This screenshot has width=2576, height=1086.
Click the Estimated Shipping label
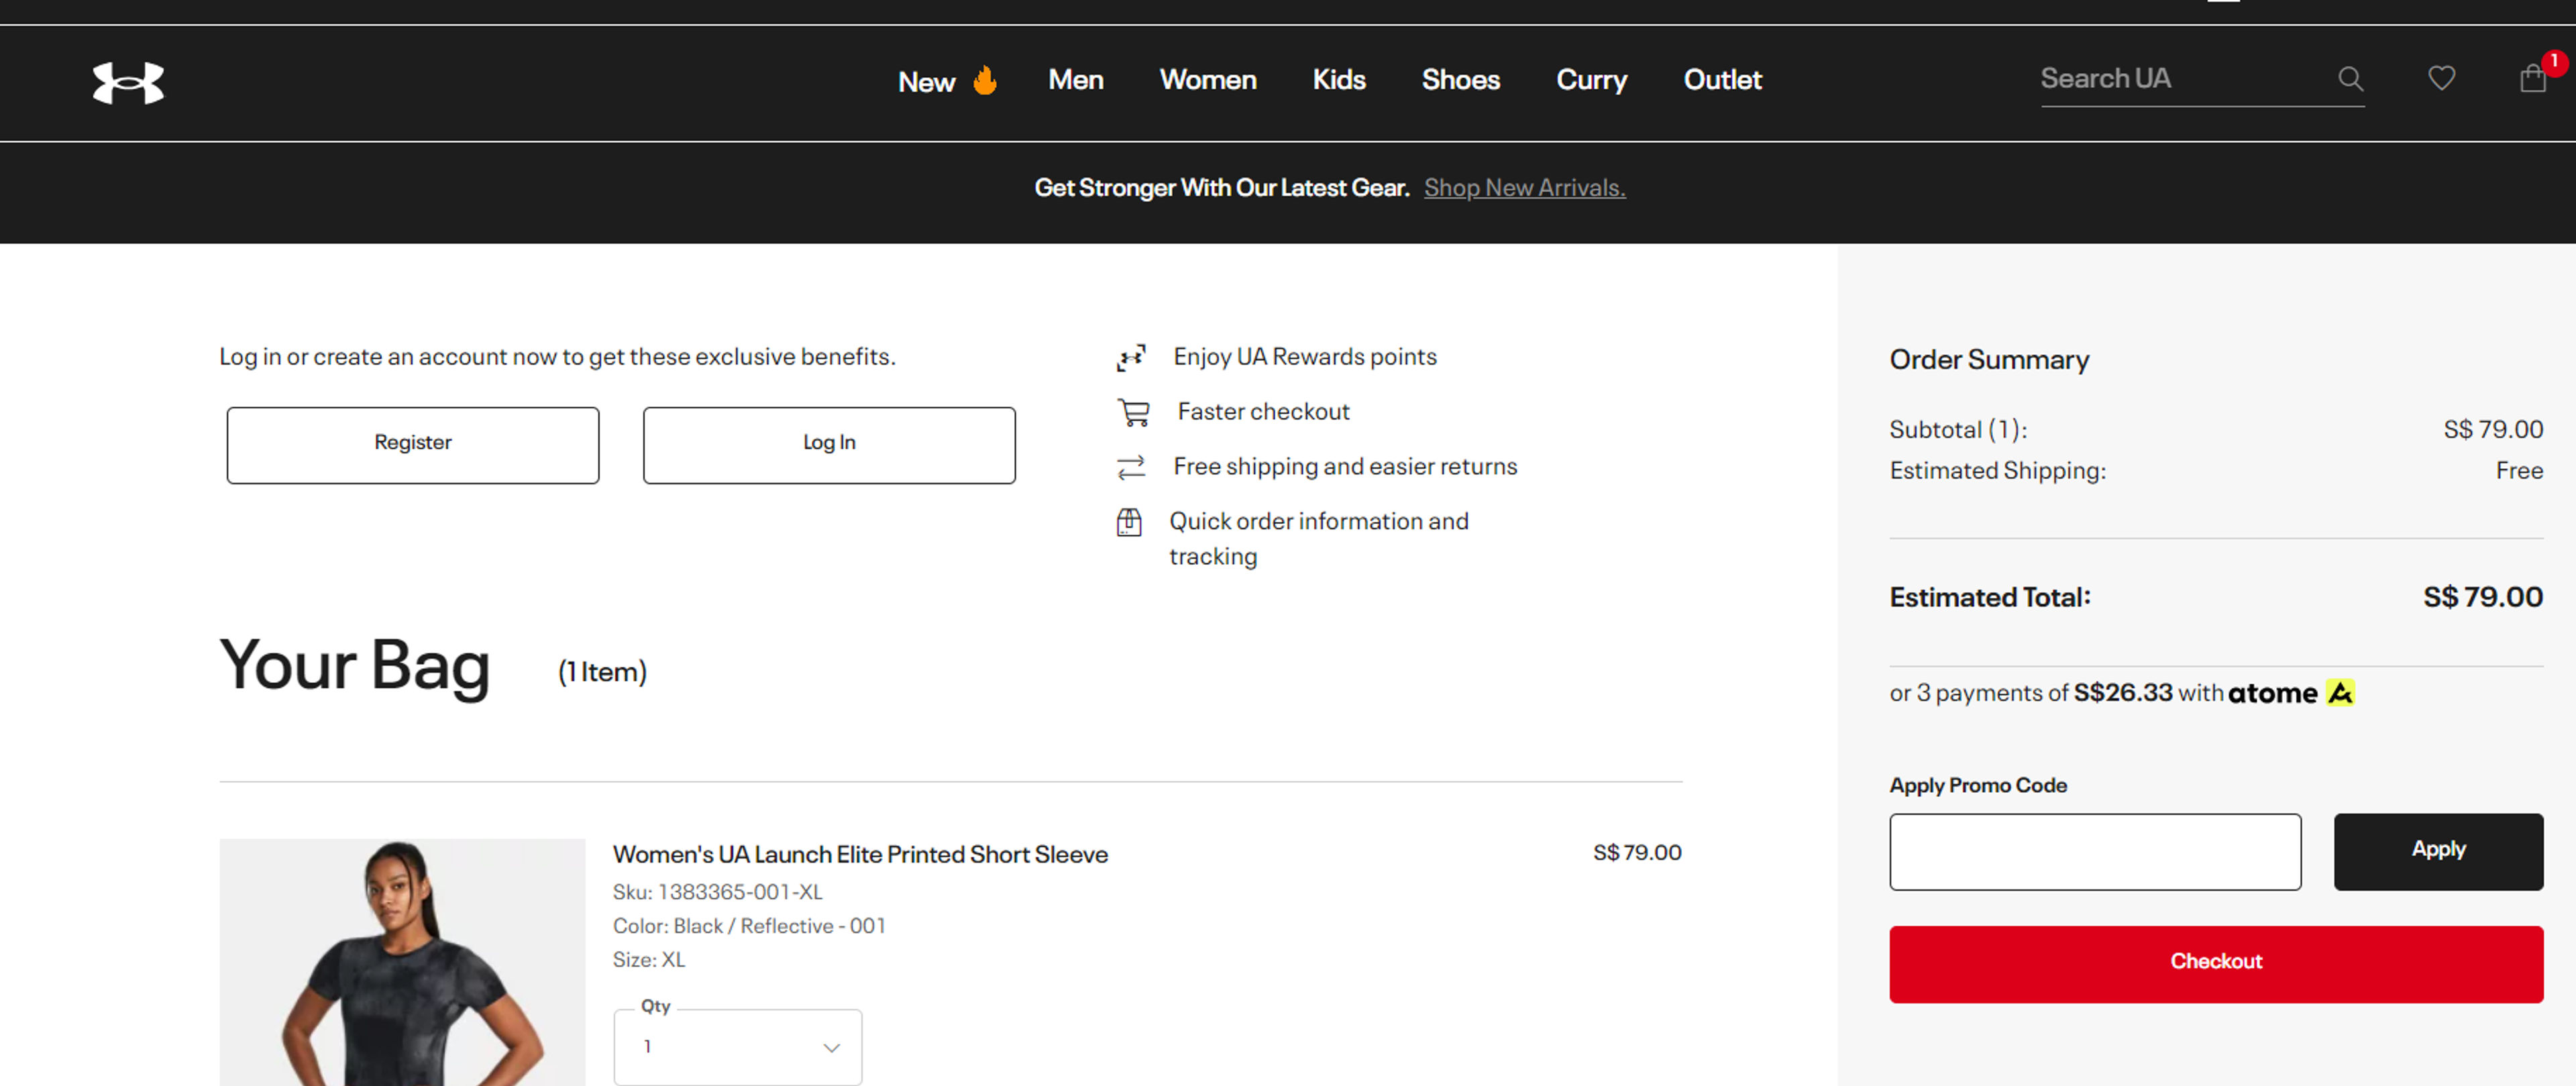(x=1997, y=470)
